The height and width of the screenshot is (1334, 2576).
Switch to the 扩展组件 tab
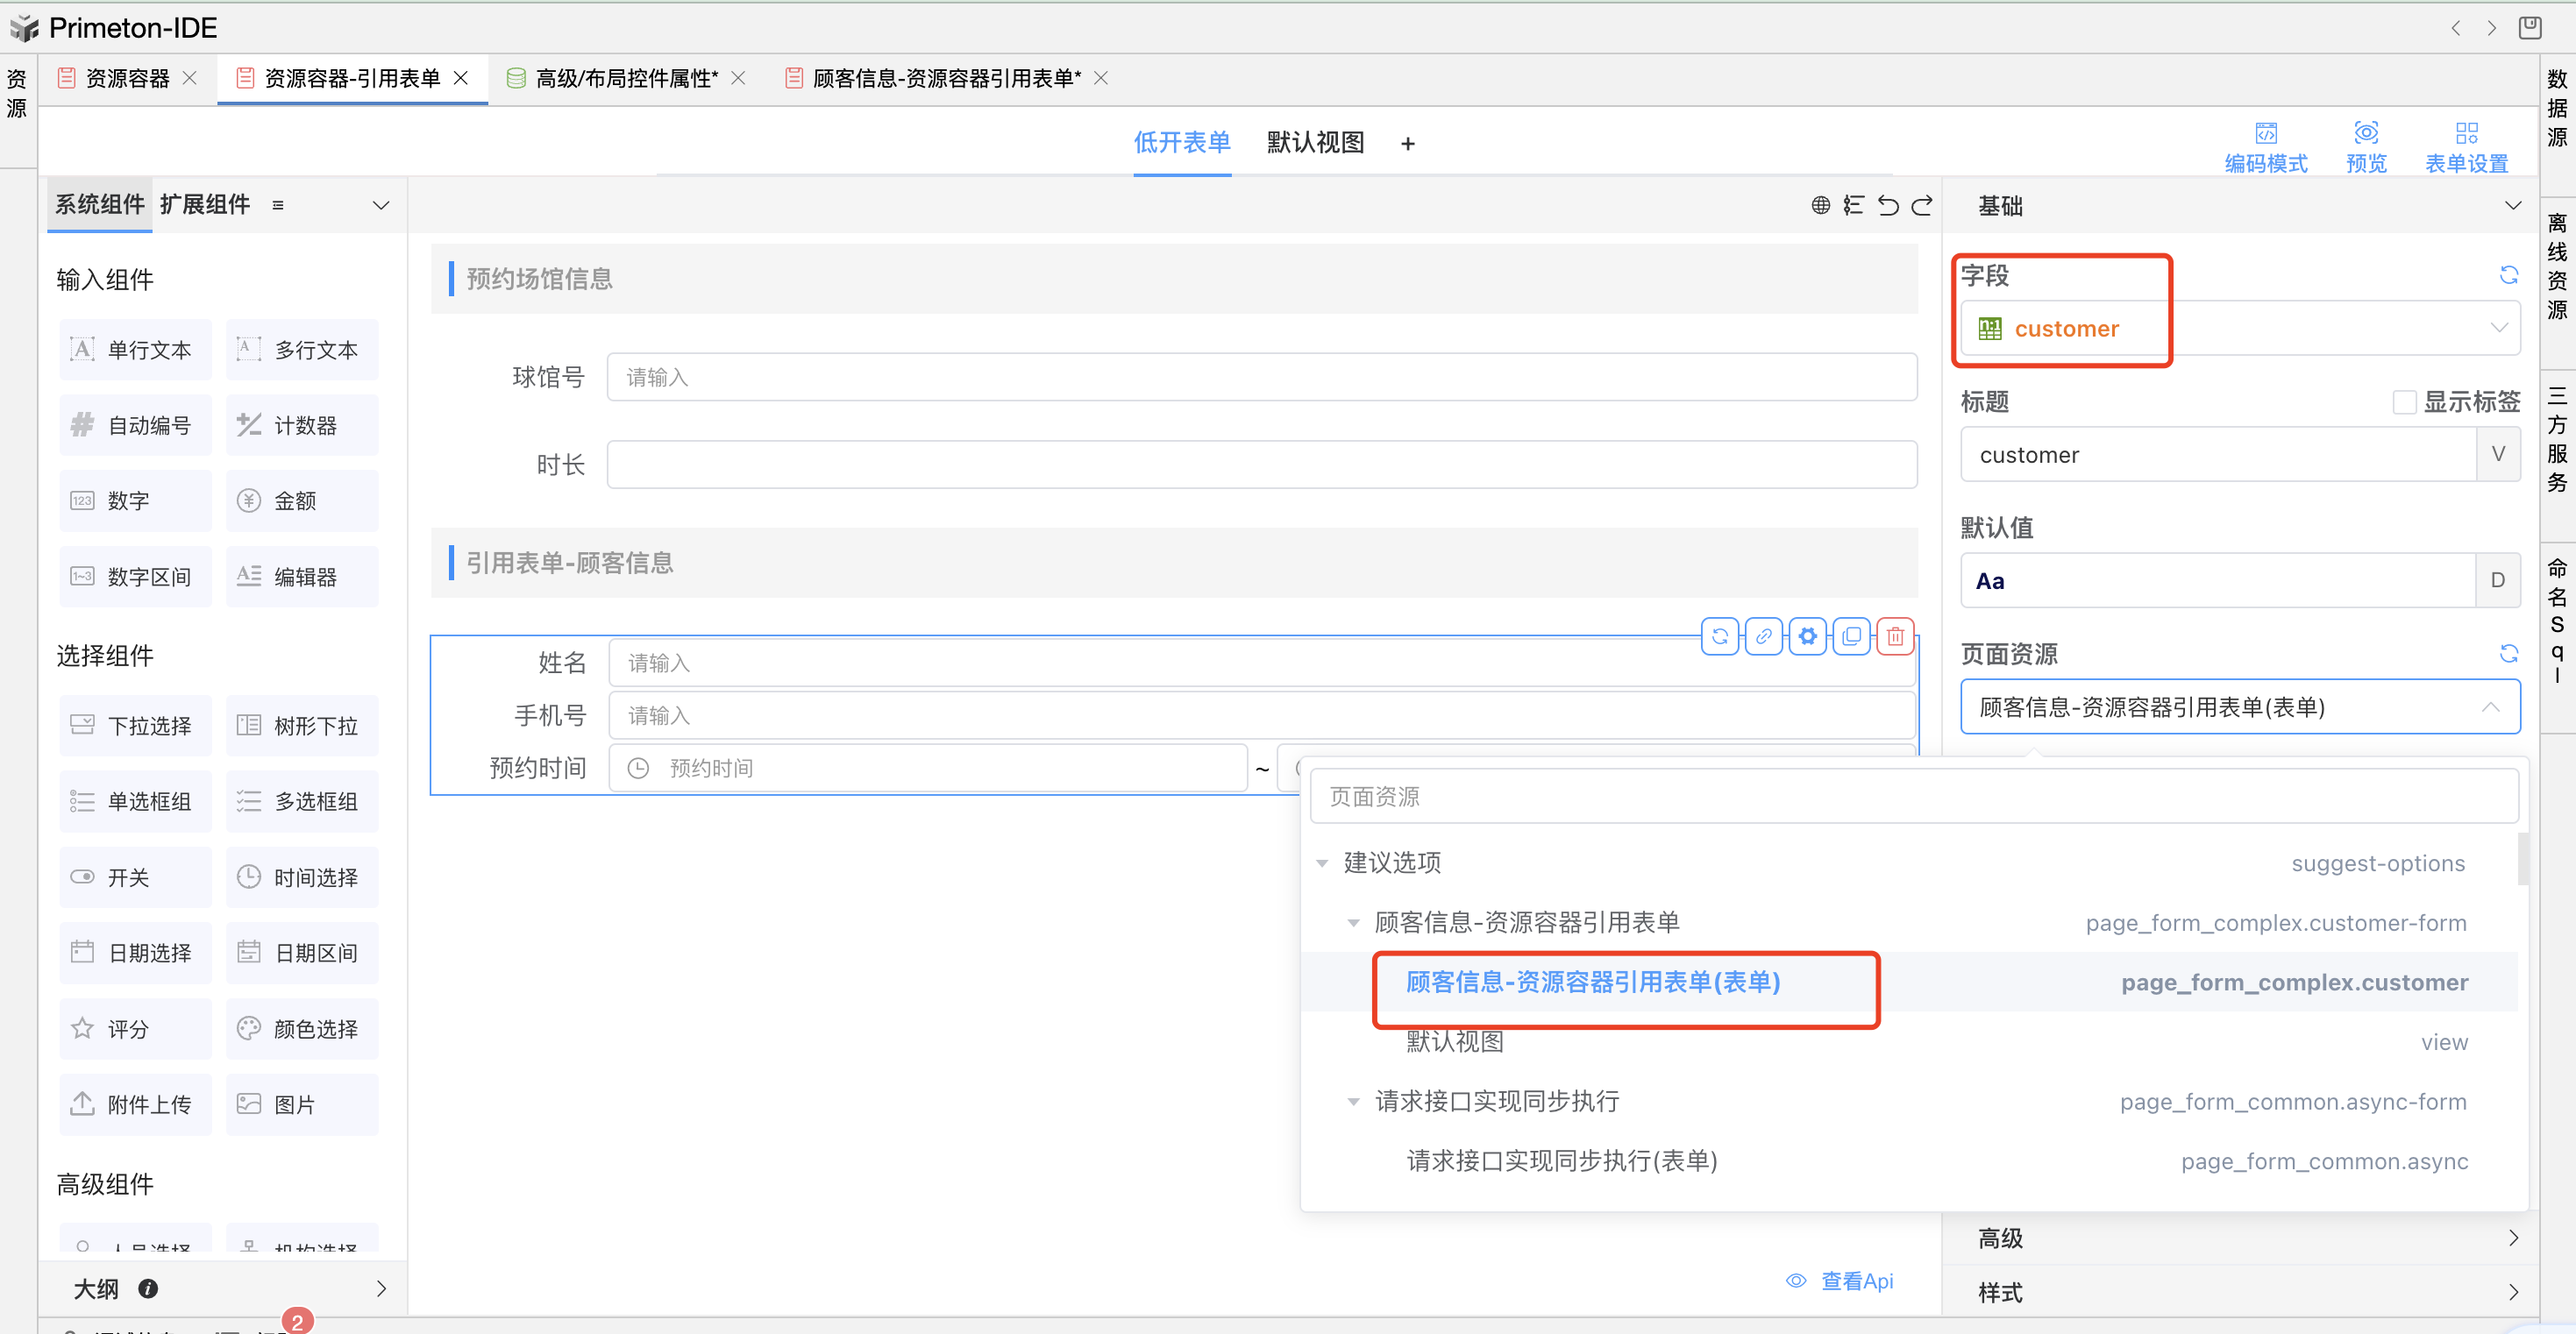coord(205,205)
